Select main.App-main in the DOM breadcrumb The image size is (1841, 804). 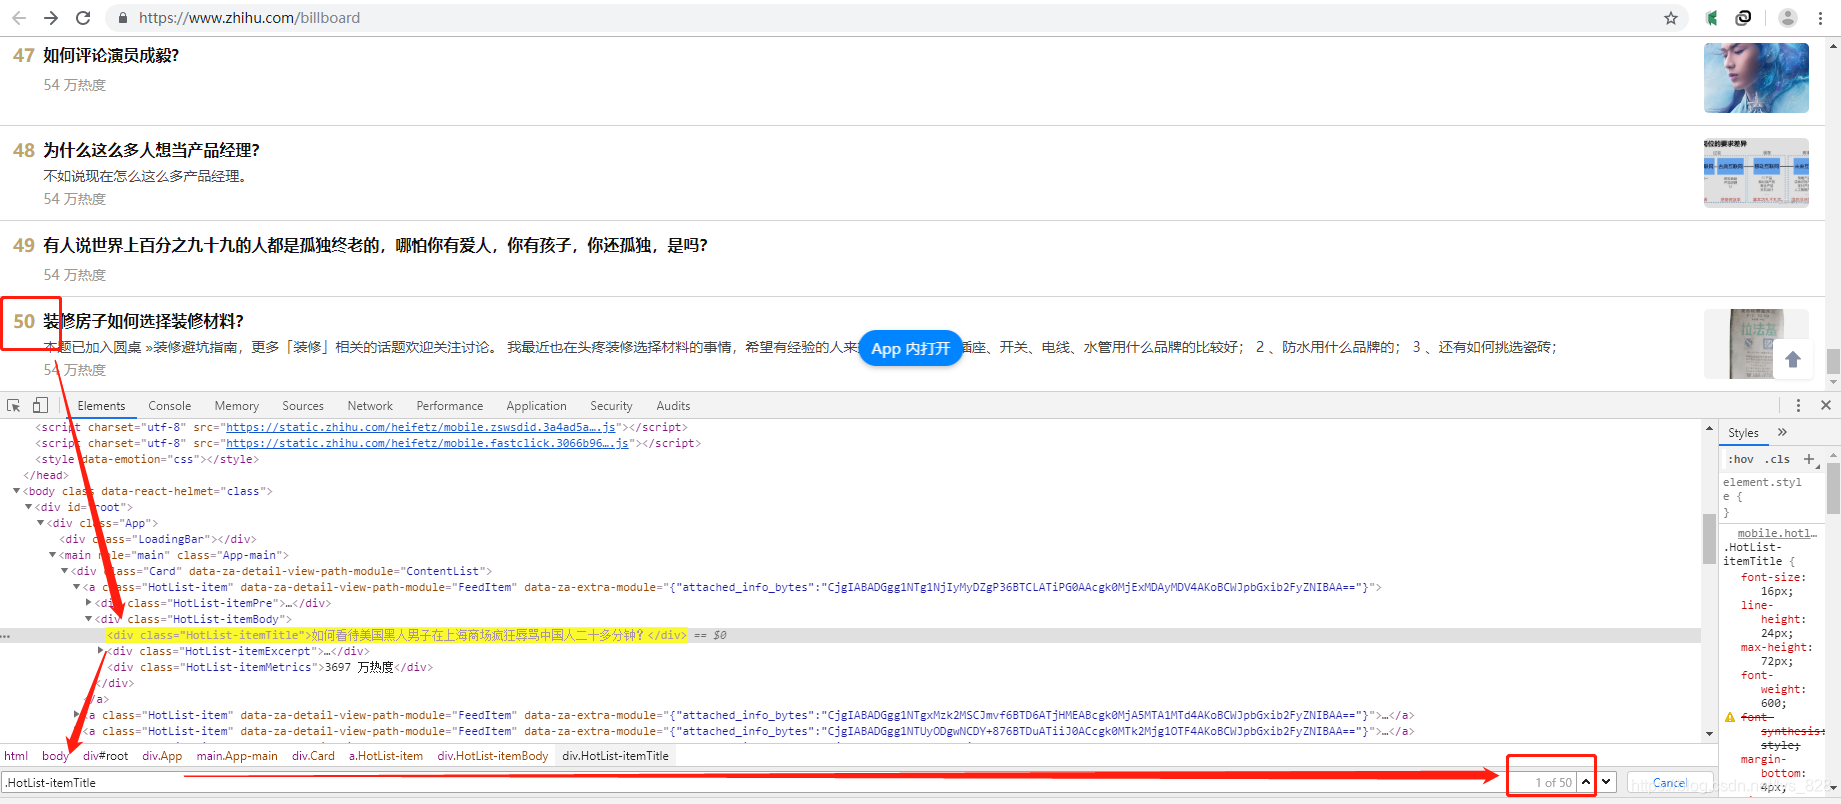pos(237,756)
